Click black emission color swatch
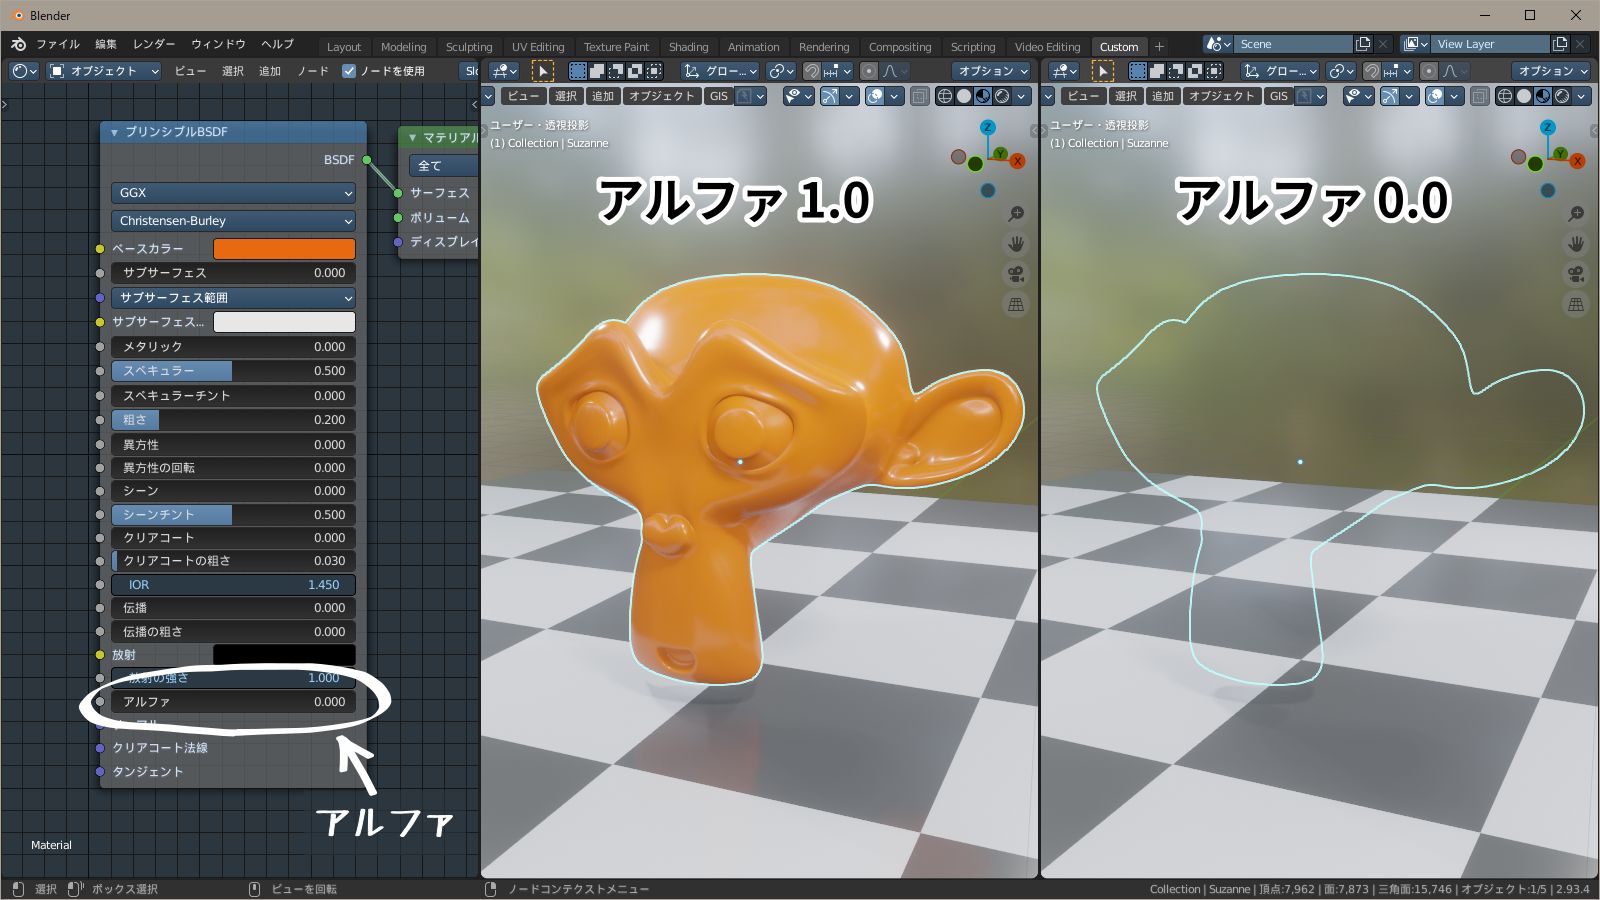 tap(284, 655)
